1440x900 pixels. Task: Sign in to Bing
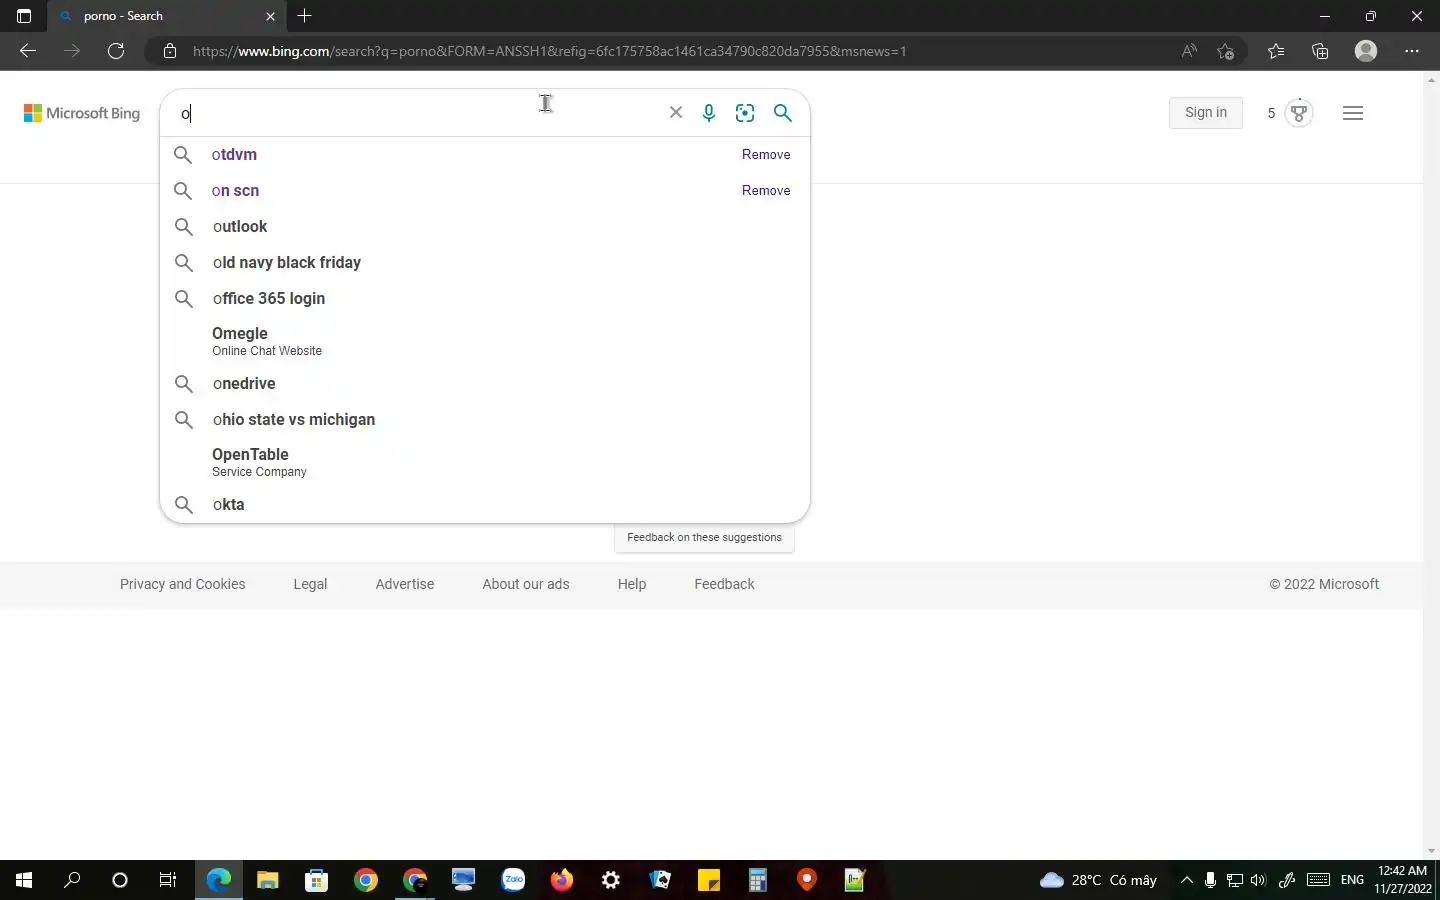(1206, 112)
